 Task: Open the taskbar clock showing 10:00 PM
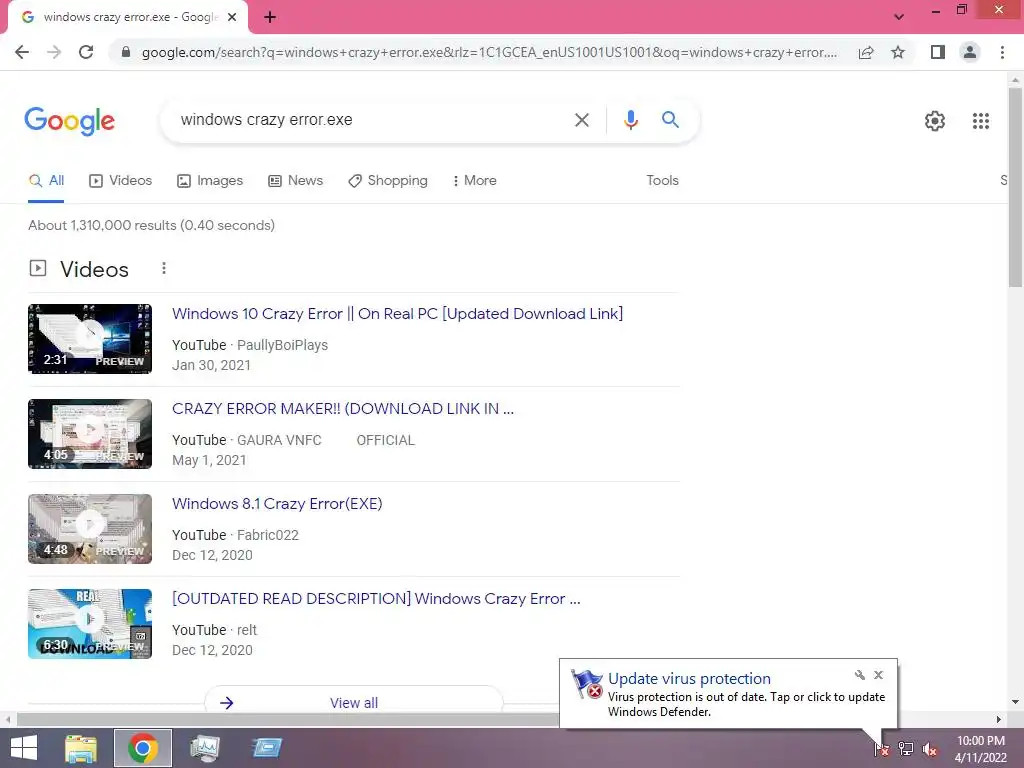click(x=980, y=748)
